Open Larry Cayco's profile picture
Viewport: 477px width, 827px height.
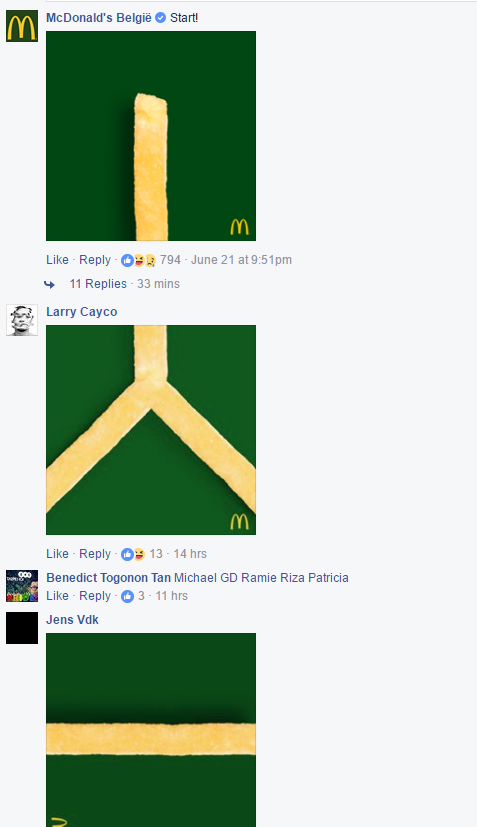[x=22, y=320]
